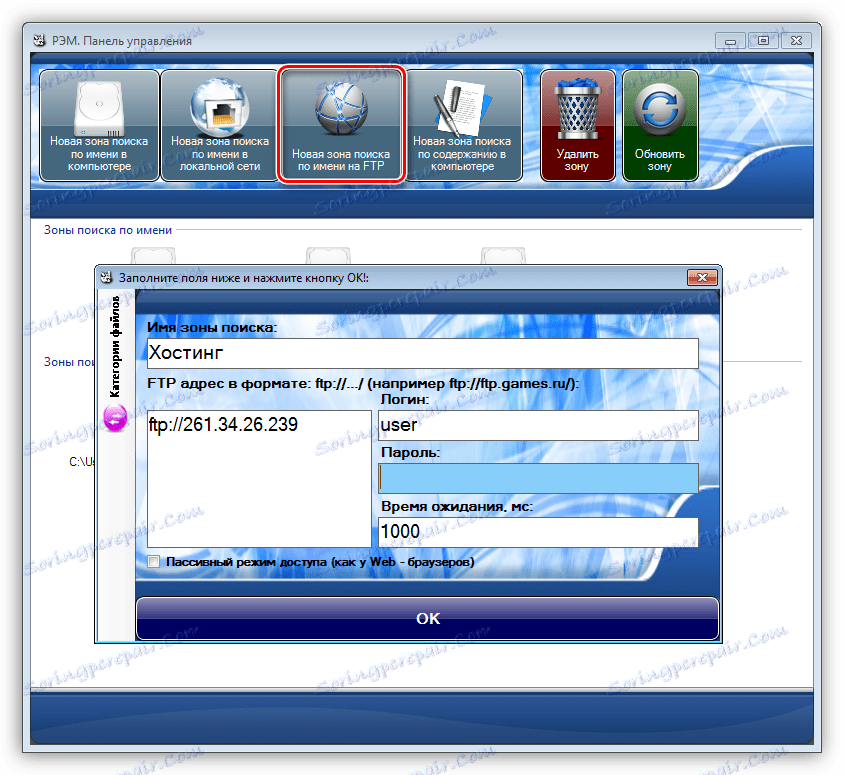Image resolution: width=844 pixels, height=775 pixels.
Task: Minimize the РЭМ control panel window
Action: tap(730, 41)
